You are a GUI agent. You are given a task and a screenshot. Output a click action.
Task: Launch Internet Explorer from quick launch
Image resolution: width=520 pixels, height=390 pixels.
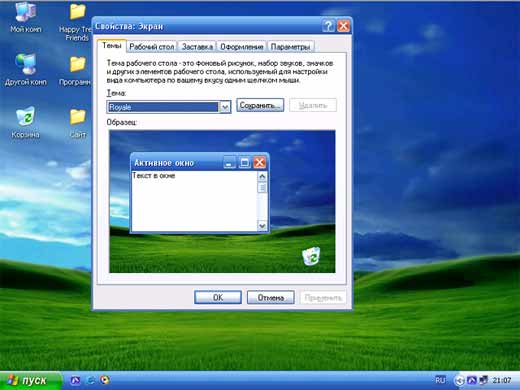click(90, 380)
